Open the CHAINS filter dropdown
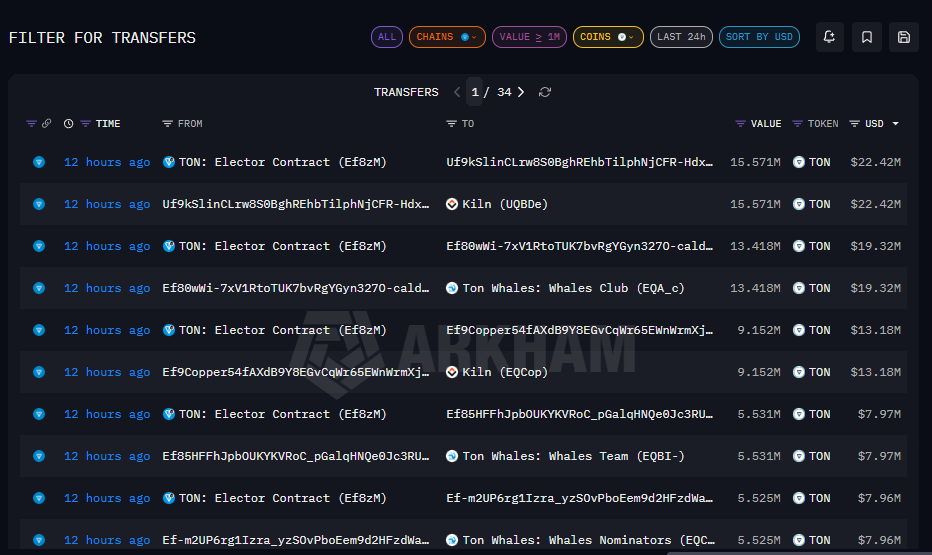Screen dimensions: 932x555 [447, 37]
